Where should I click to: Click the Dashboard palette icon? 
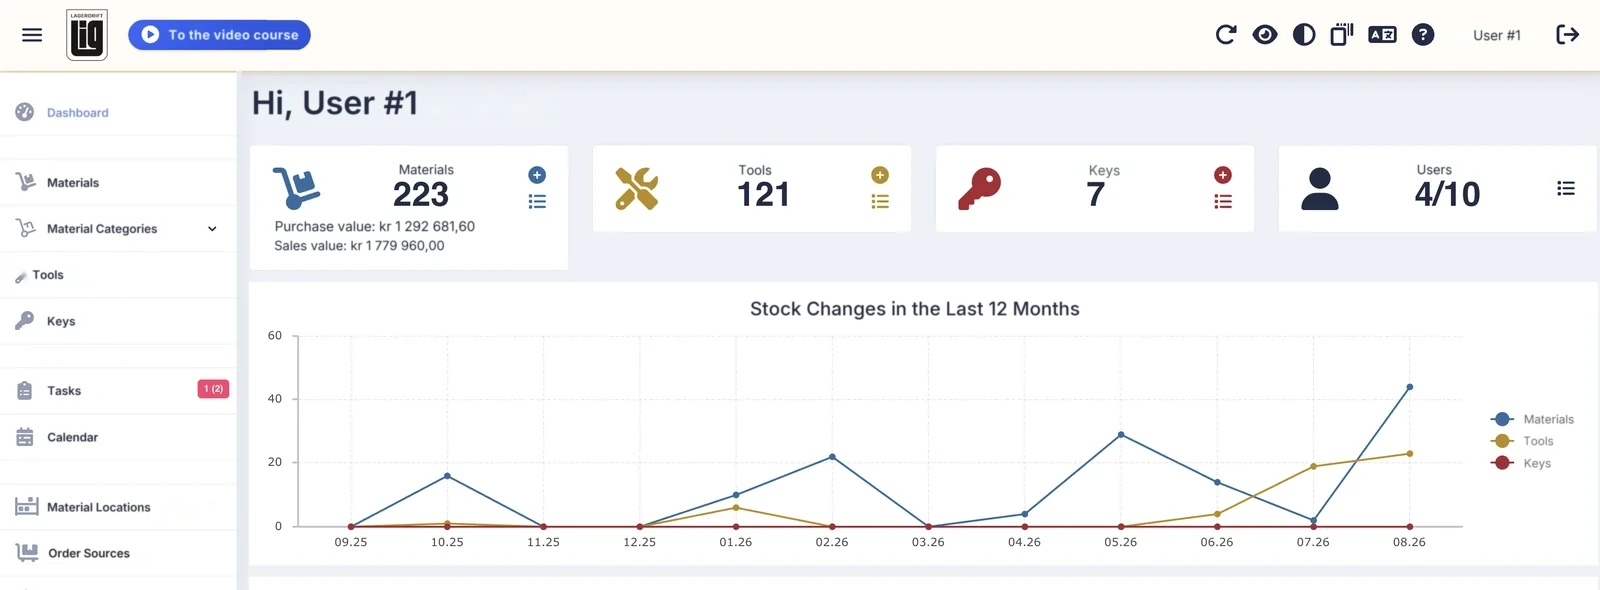pos(25,112)
